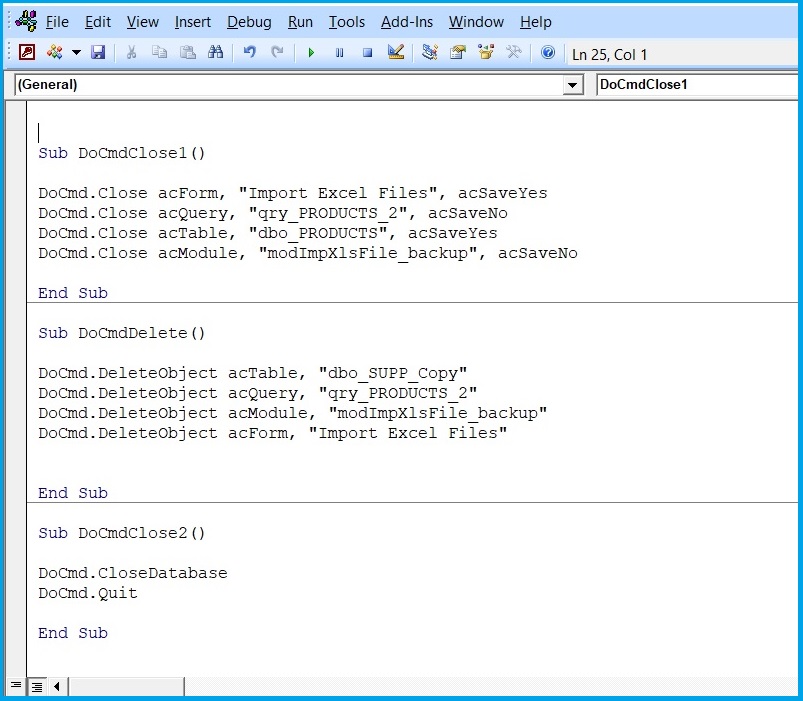Image resolution: width=803 pixels, height=701 pixels.
Task: Click the Reset stop icon
Action: (x=367, y=53)
